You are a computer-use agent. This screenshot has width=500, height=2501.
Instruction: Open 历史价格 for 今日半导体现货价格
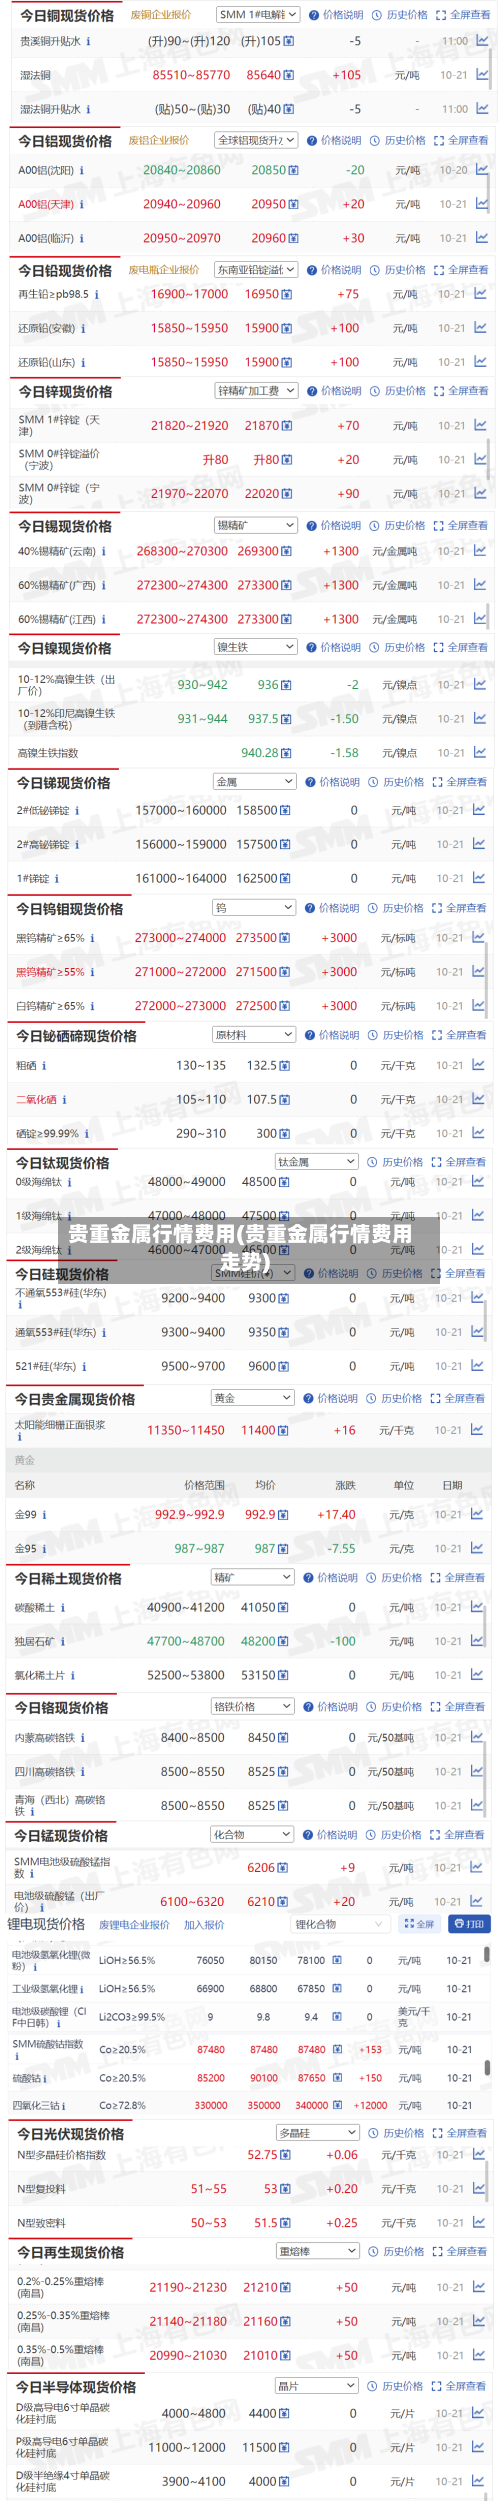click(396, 2386)
